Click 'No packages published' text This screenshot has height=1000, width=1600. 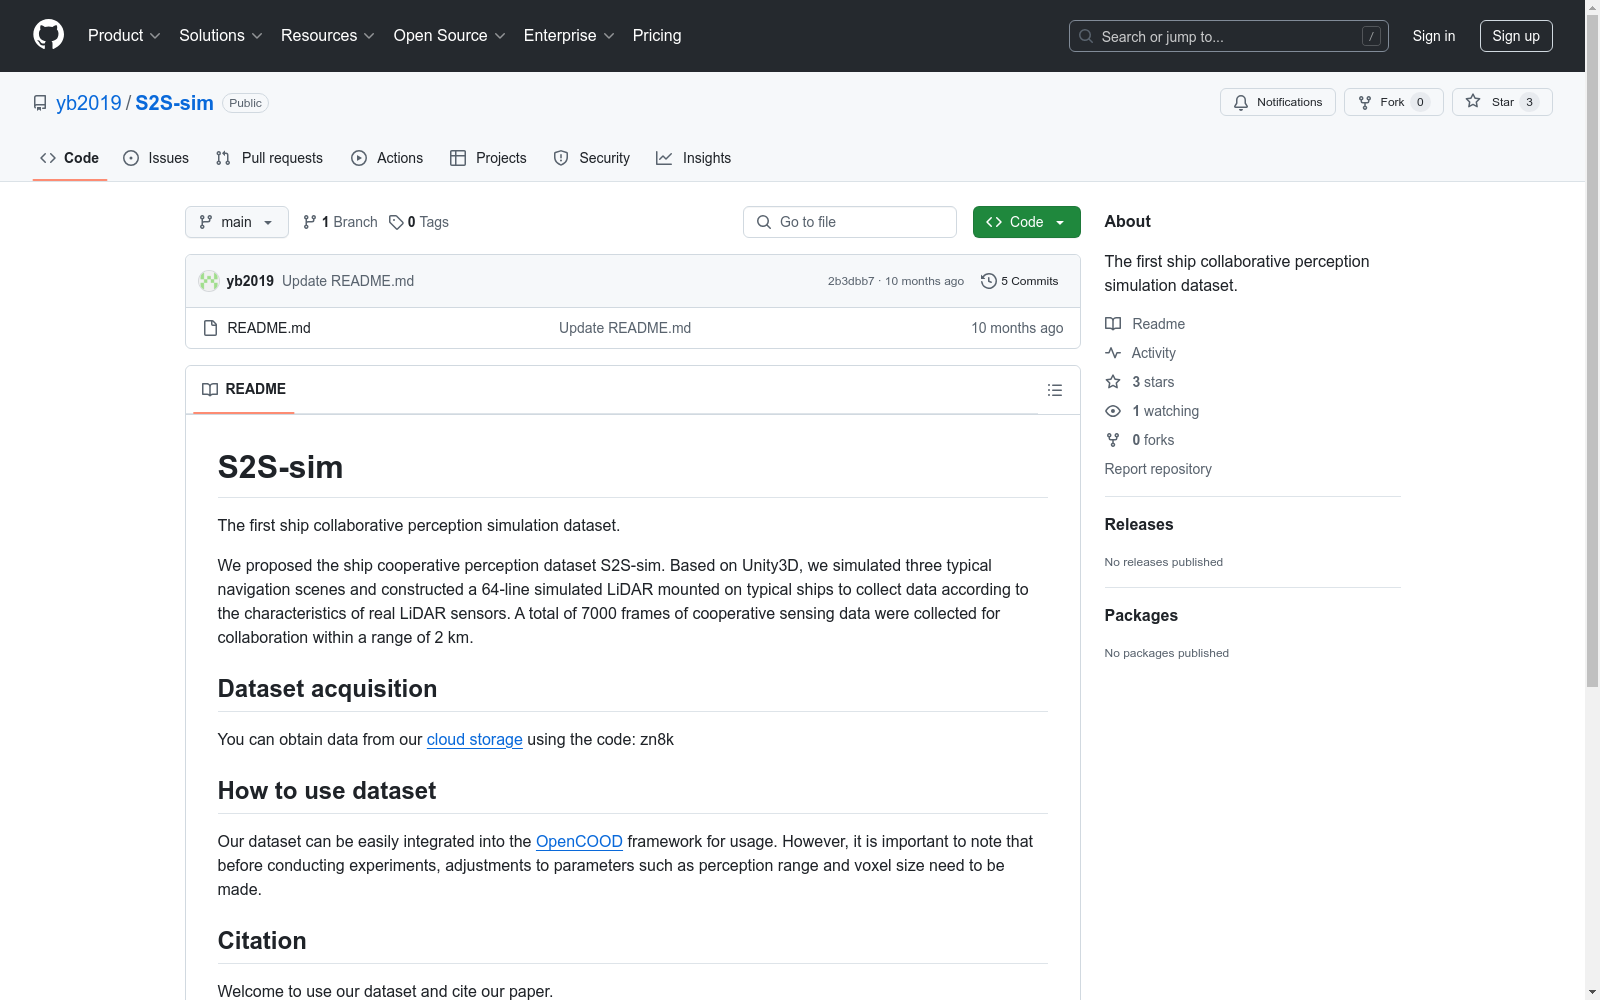click(1167, 653)
